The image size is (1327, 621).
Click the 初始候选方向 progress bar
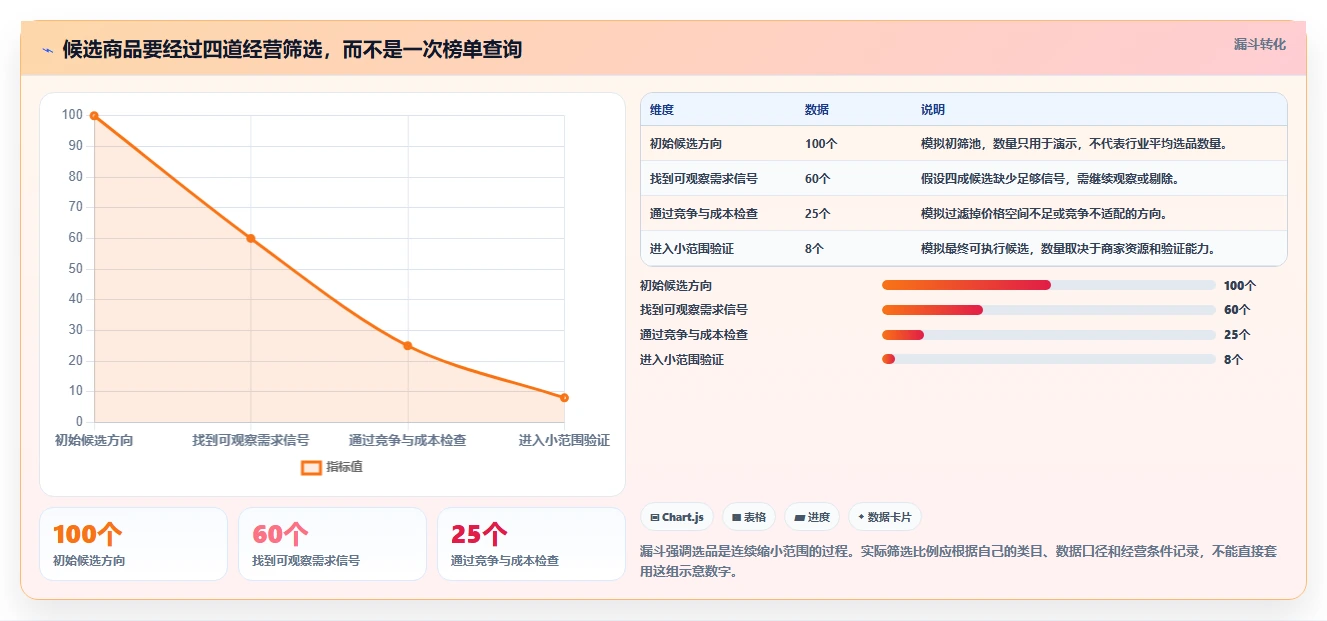tap(1049, 285)
